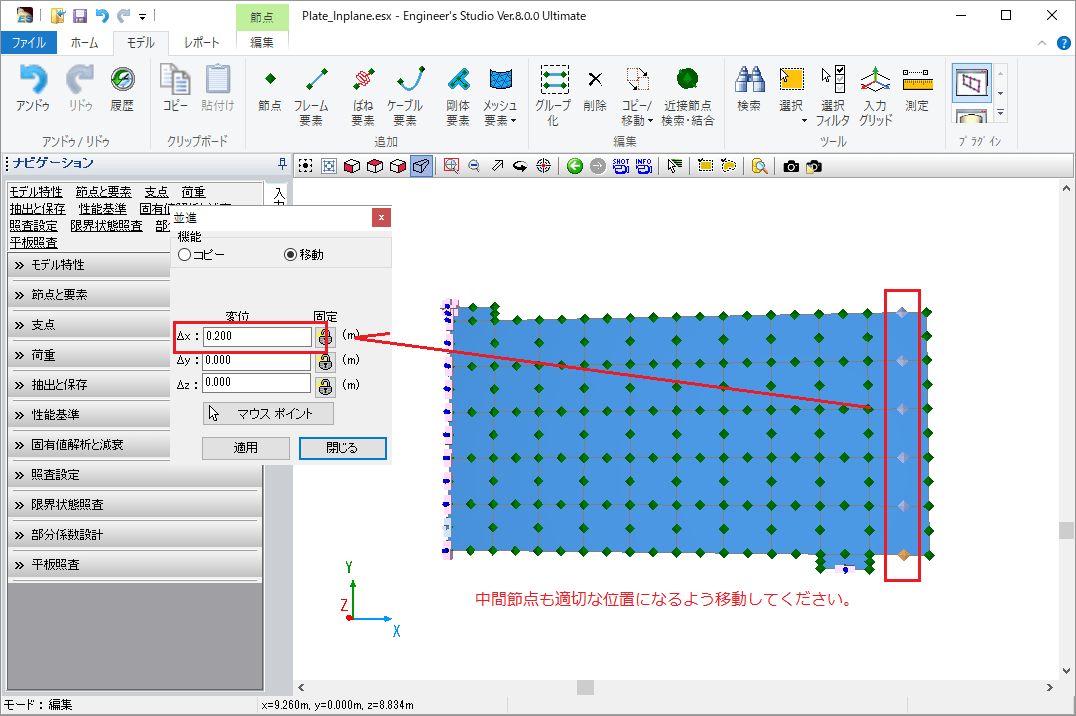Toggle the navigation panel pin
1076x716 pixels.
coord(281,163)
